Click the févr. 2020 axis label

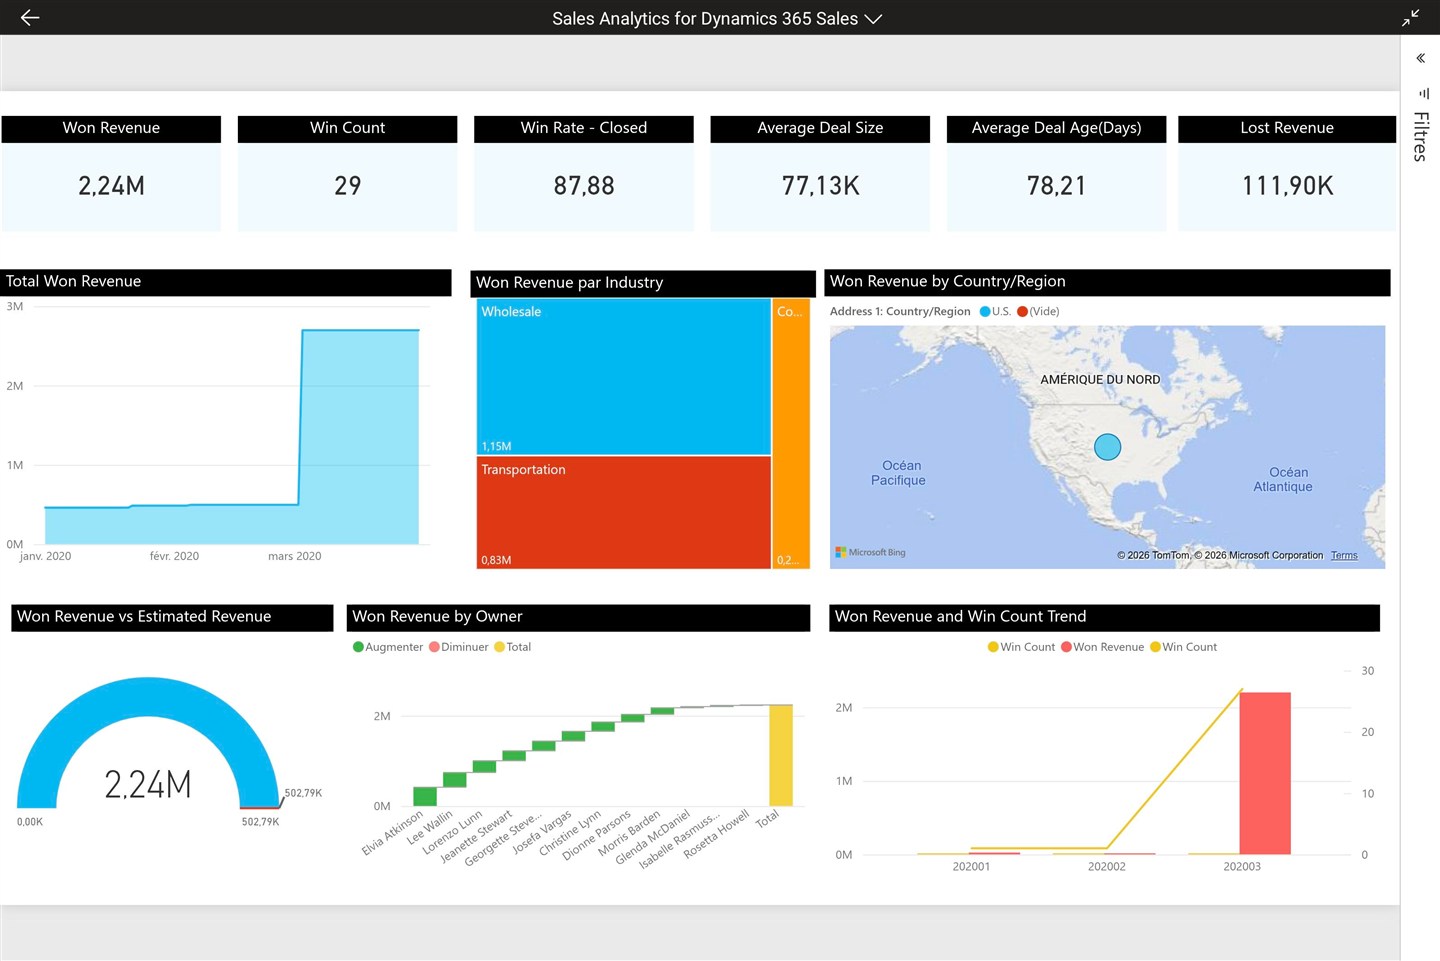[174, 556]
